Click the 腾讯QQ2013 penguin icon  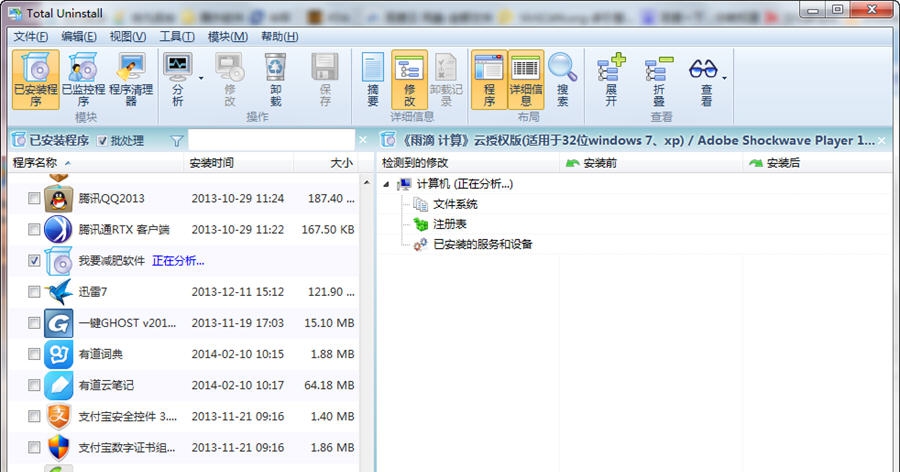(x=59, y=199)
